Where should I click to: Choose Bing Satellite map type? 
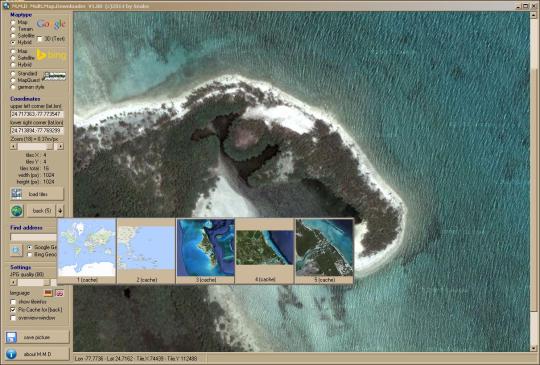(x=13, y=58)
